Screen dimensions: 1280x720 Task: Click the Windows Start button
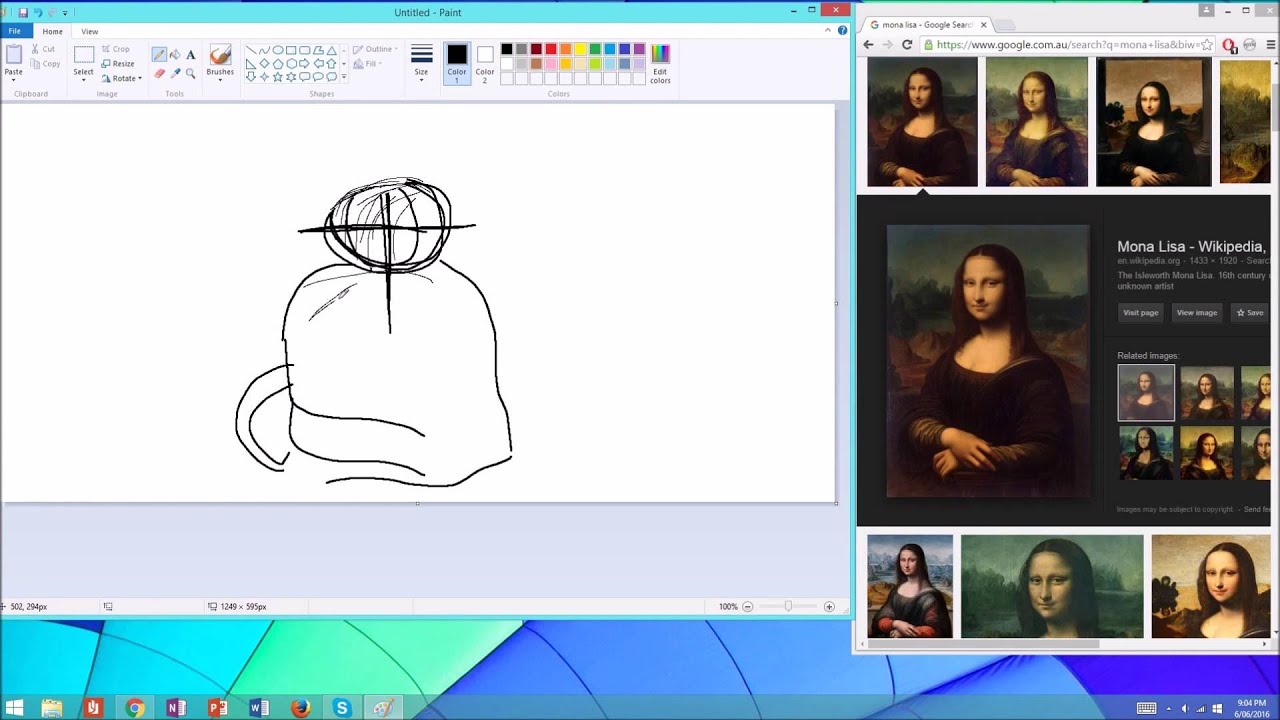[x=14, y=708]
